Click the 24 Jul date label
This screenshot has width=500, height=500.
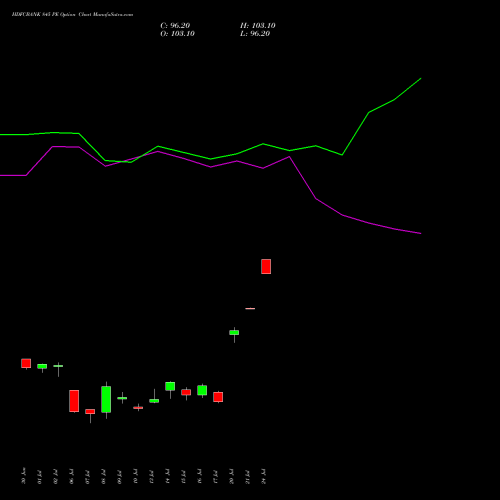coord(264,477)
